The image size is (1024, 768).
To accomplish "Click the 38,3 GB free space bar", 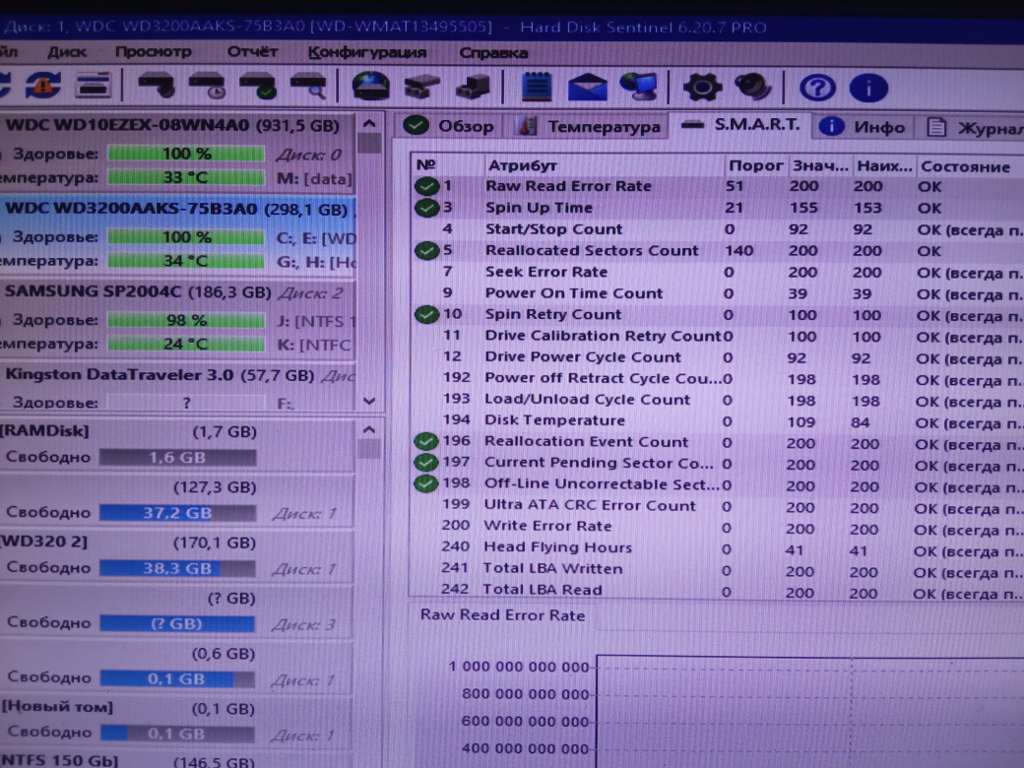I will (177, 569).
